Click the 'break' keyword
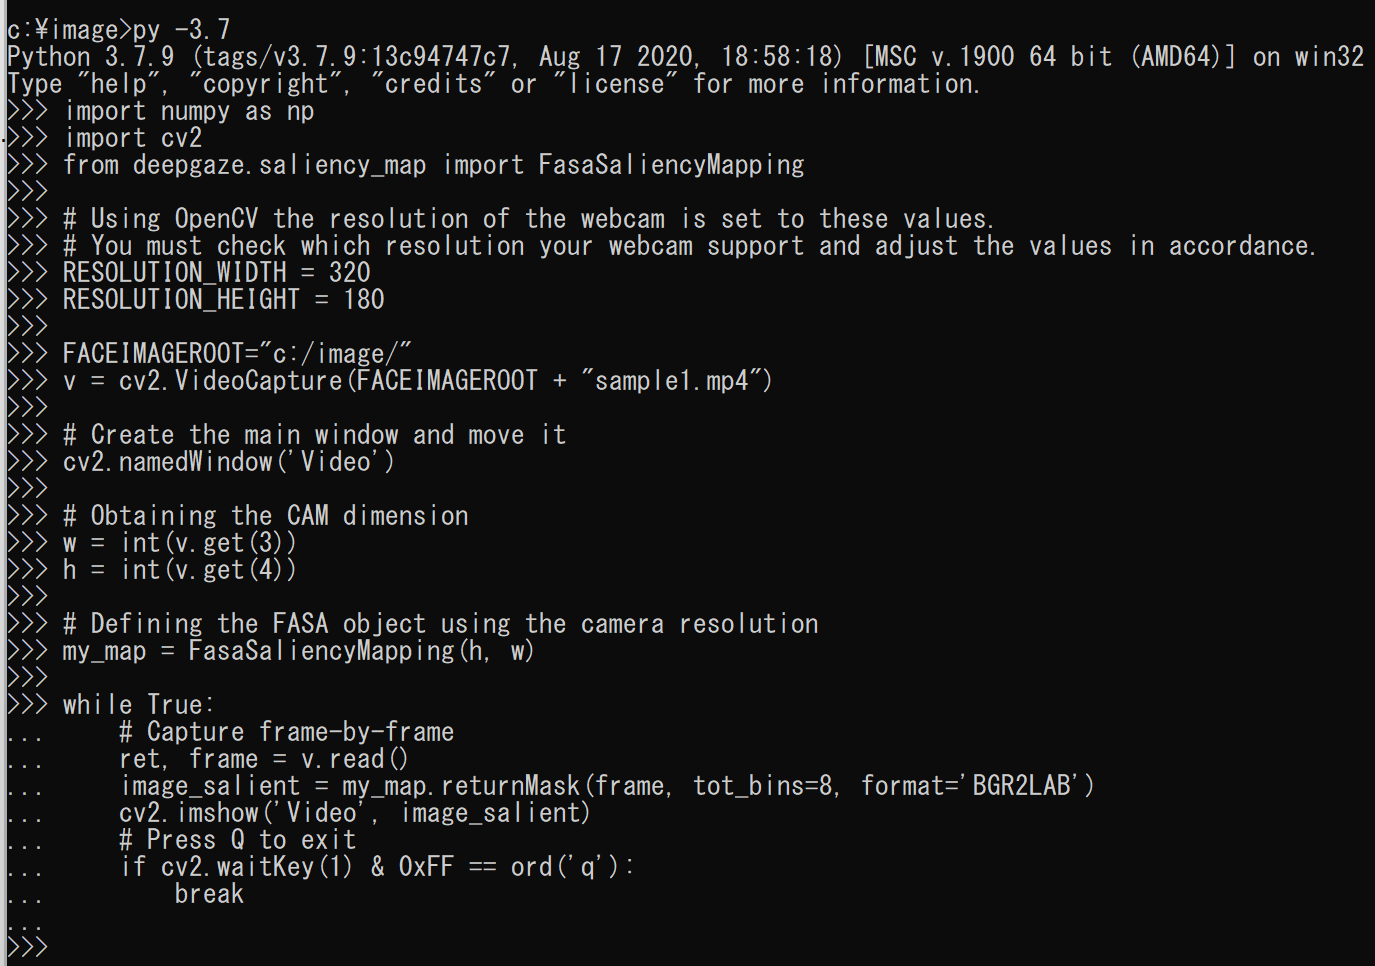 [209, 894]
